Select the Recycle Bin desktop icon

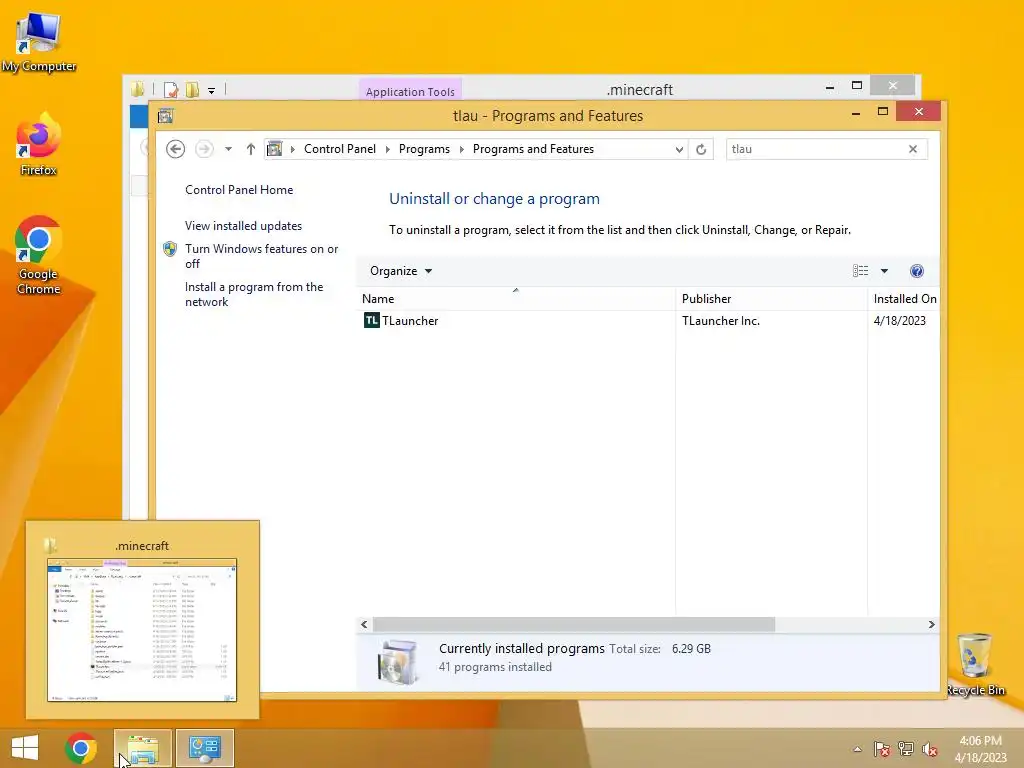(975, 664)
